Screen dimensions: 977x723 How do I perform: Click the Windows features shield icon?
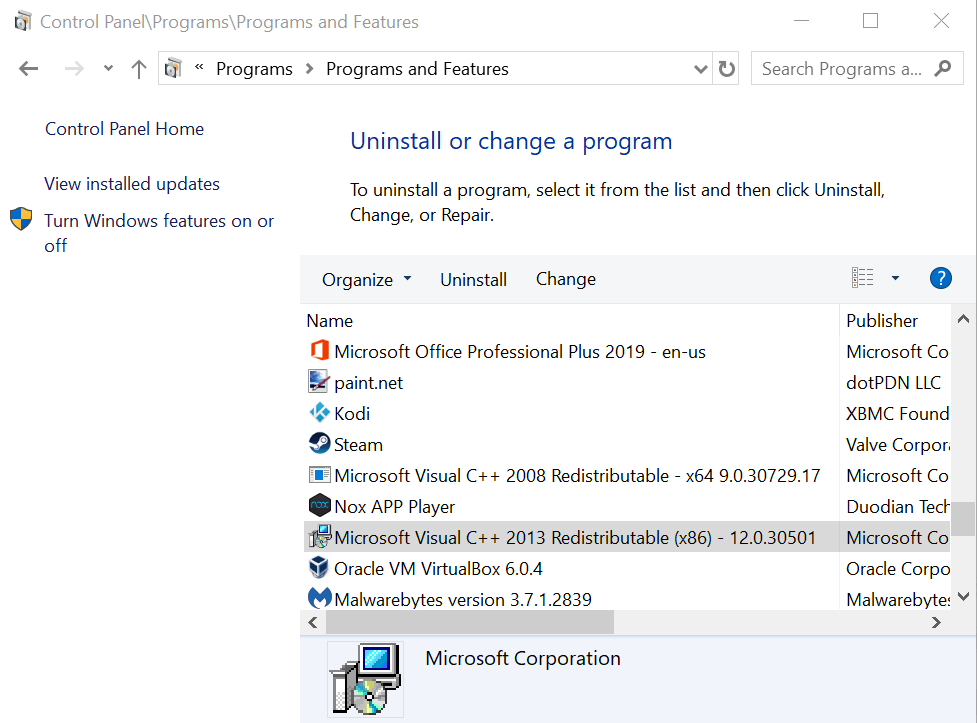pos(21,219)
